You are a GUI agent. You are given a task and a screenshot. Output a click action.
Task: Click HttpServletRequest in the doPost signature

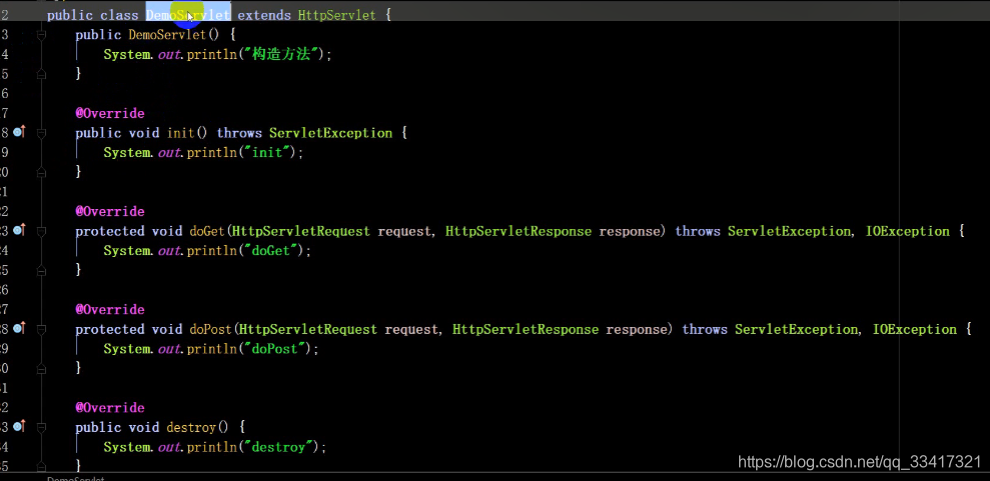308,329
